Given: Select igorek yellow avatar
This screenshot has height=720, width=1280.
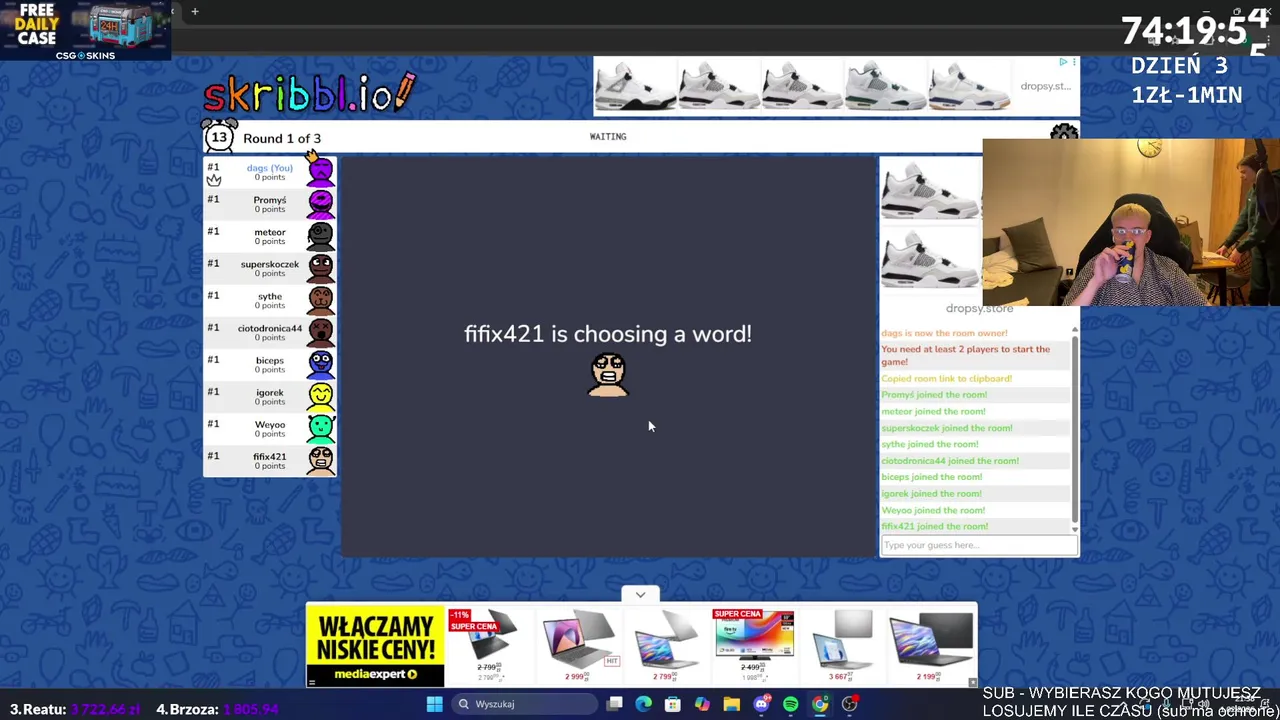Looking at the screenshot, I should (320, 396).
